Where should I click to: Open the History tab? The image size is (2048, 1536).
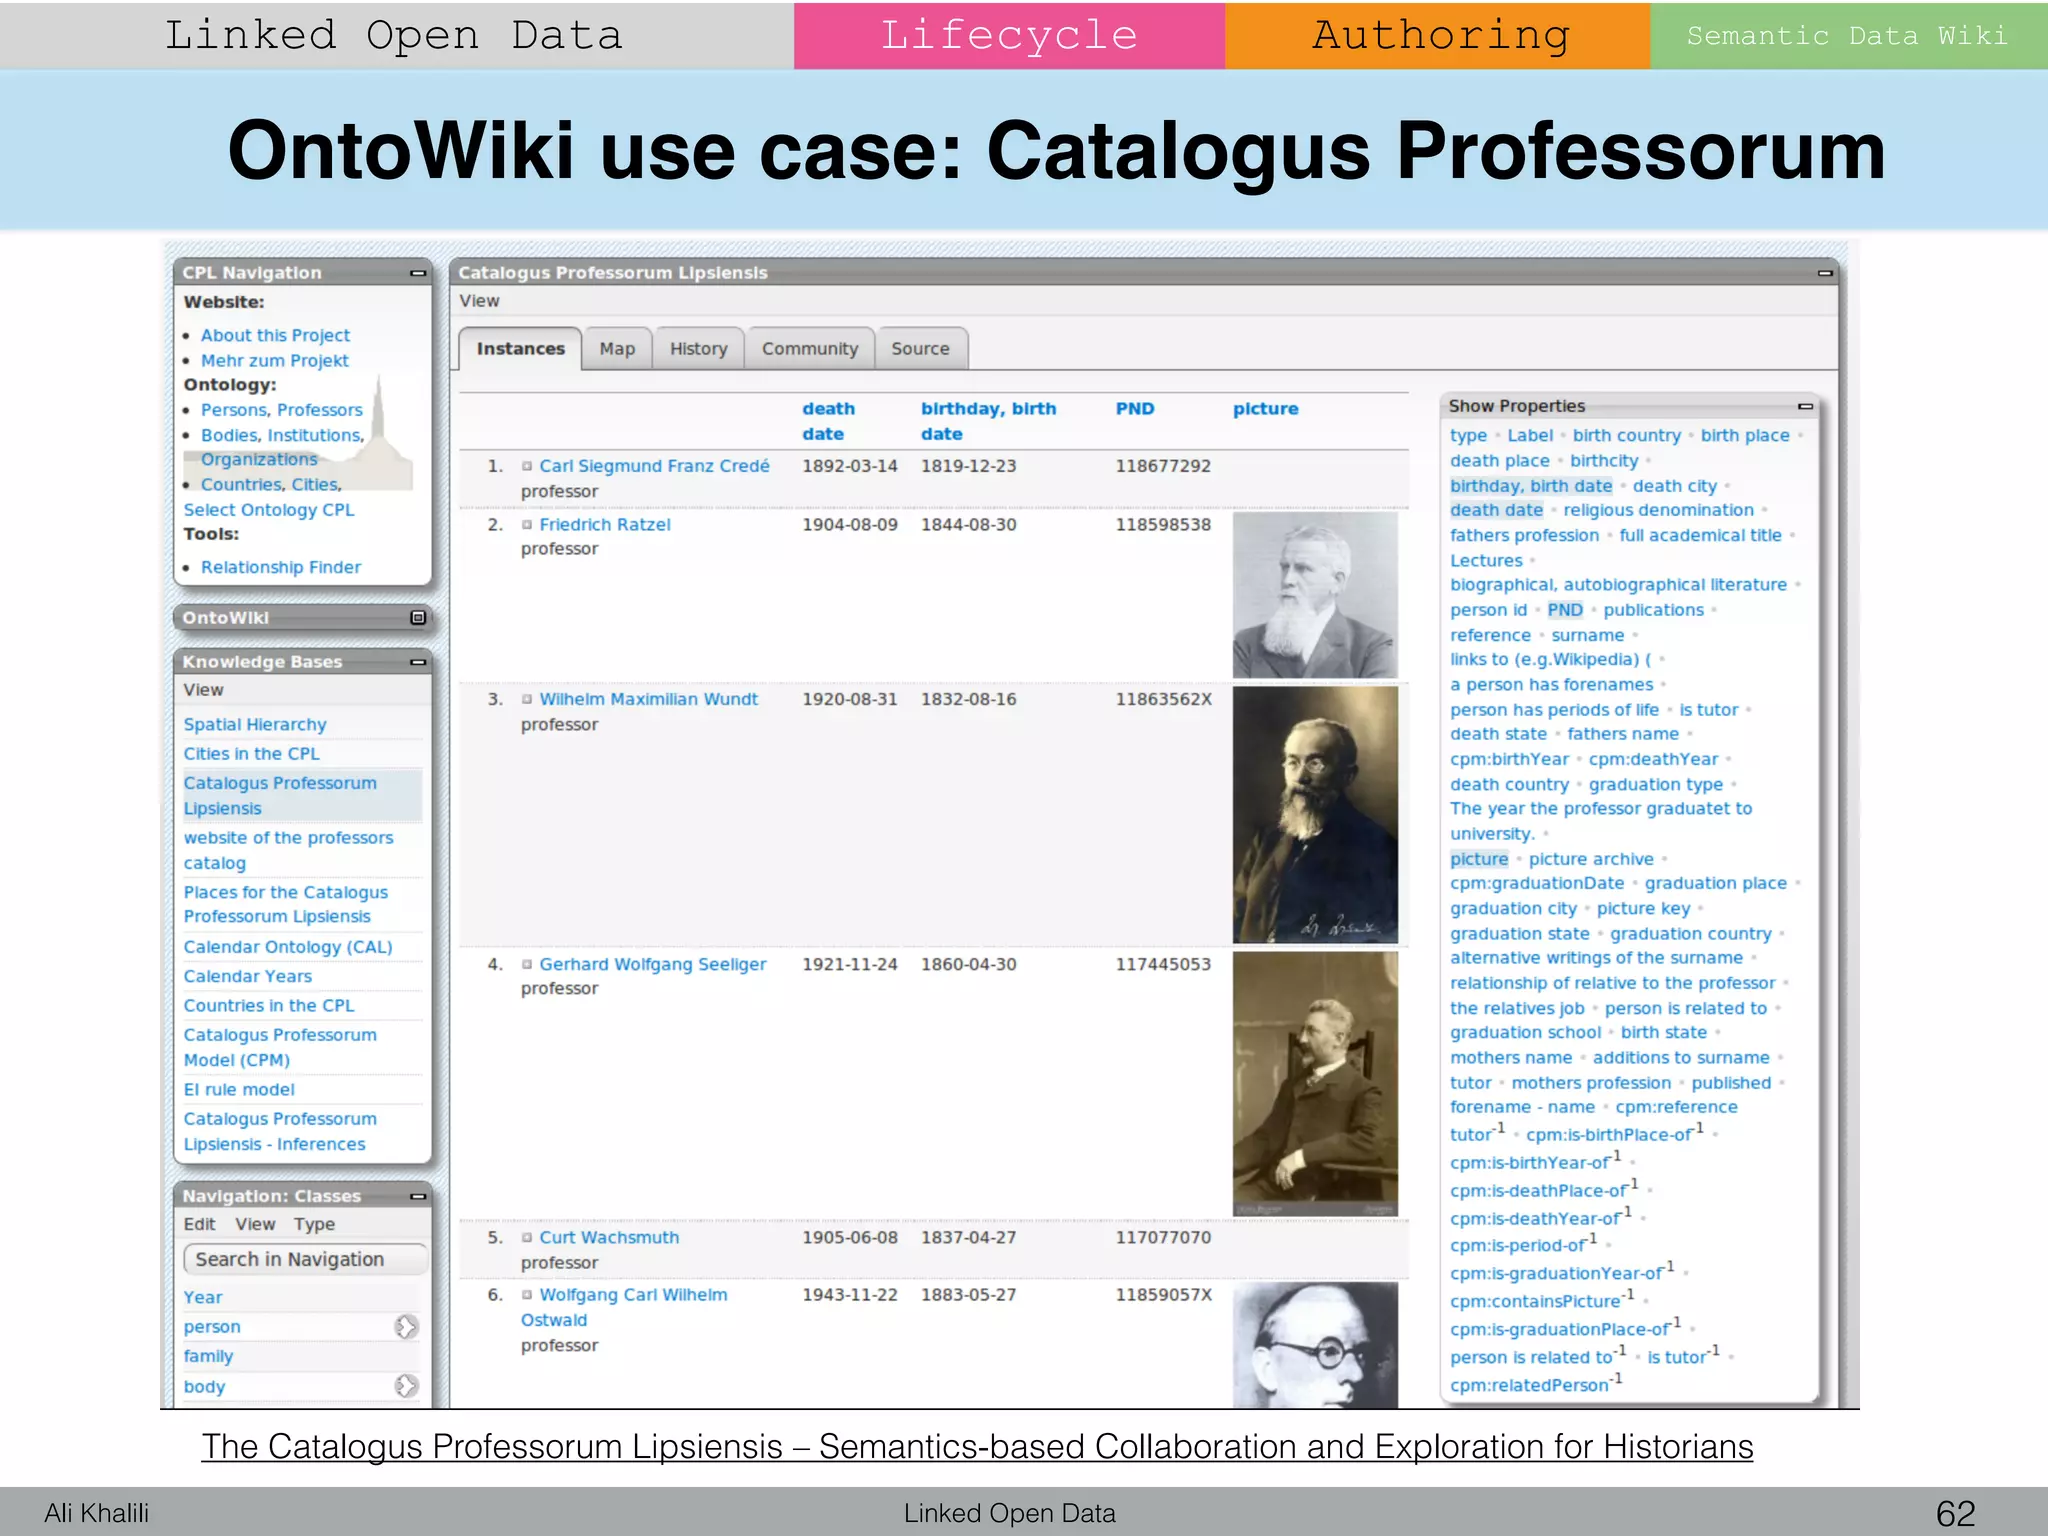point(698,349)
